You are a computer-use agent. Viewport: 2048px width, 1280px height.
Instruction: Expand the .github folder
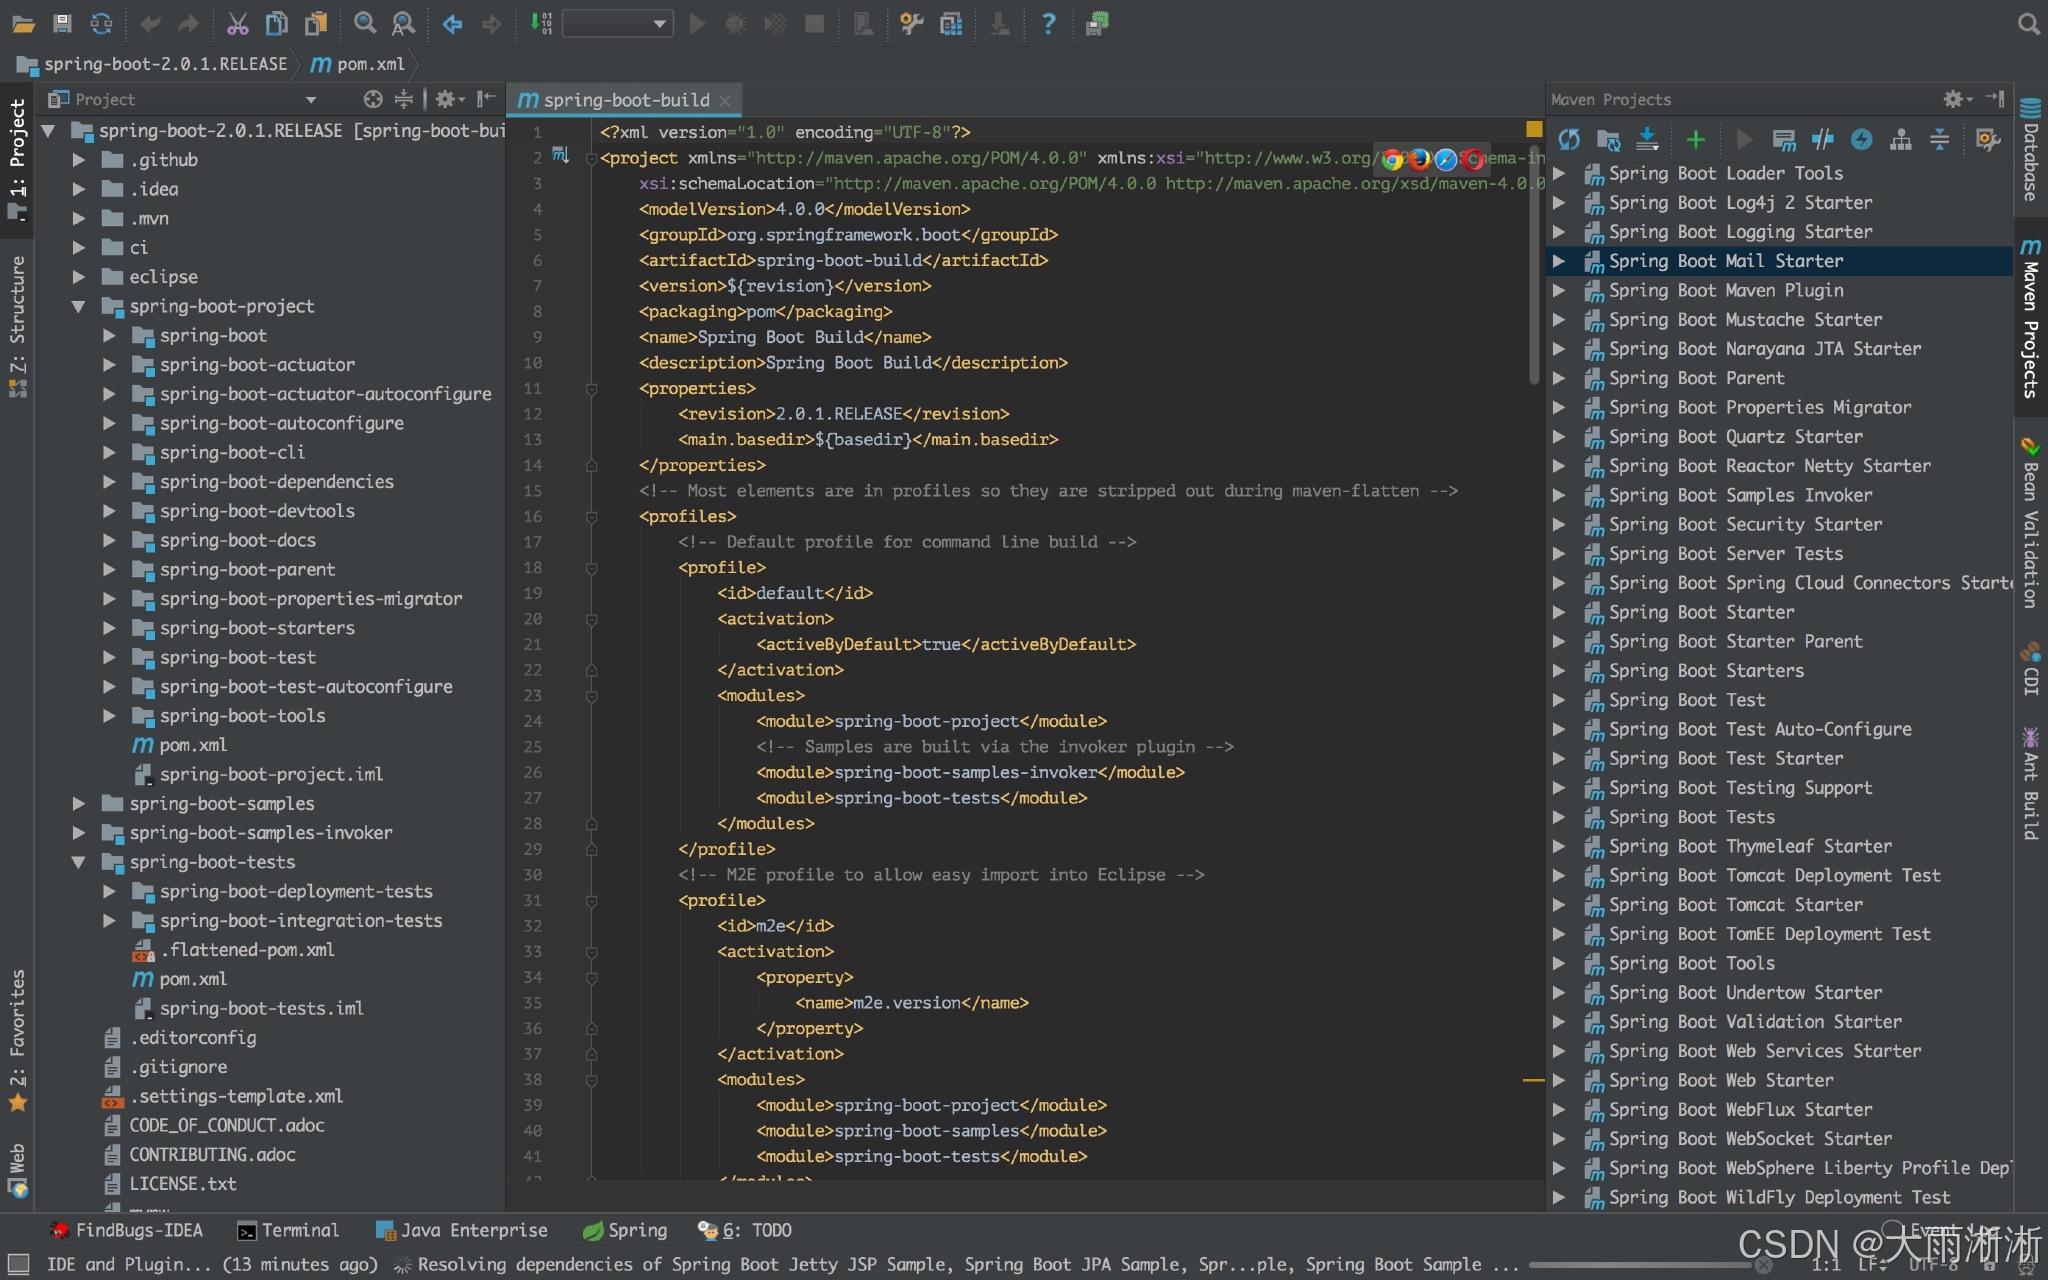pyautogui.click(x=78, y=160)
